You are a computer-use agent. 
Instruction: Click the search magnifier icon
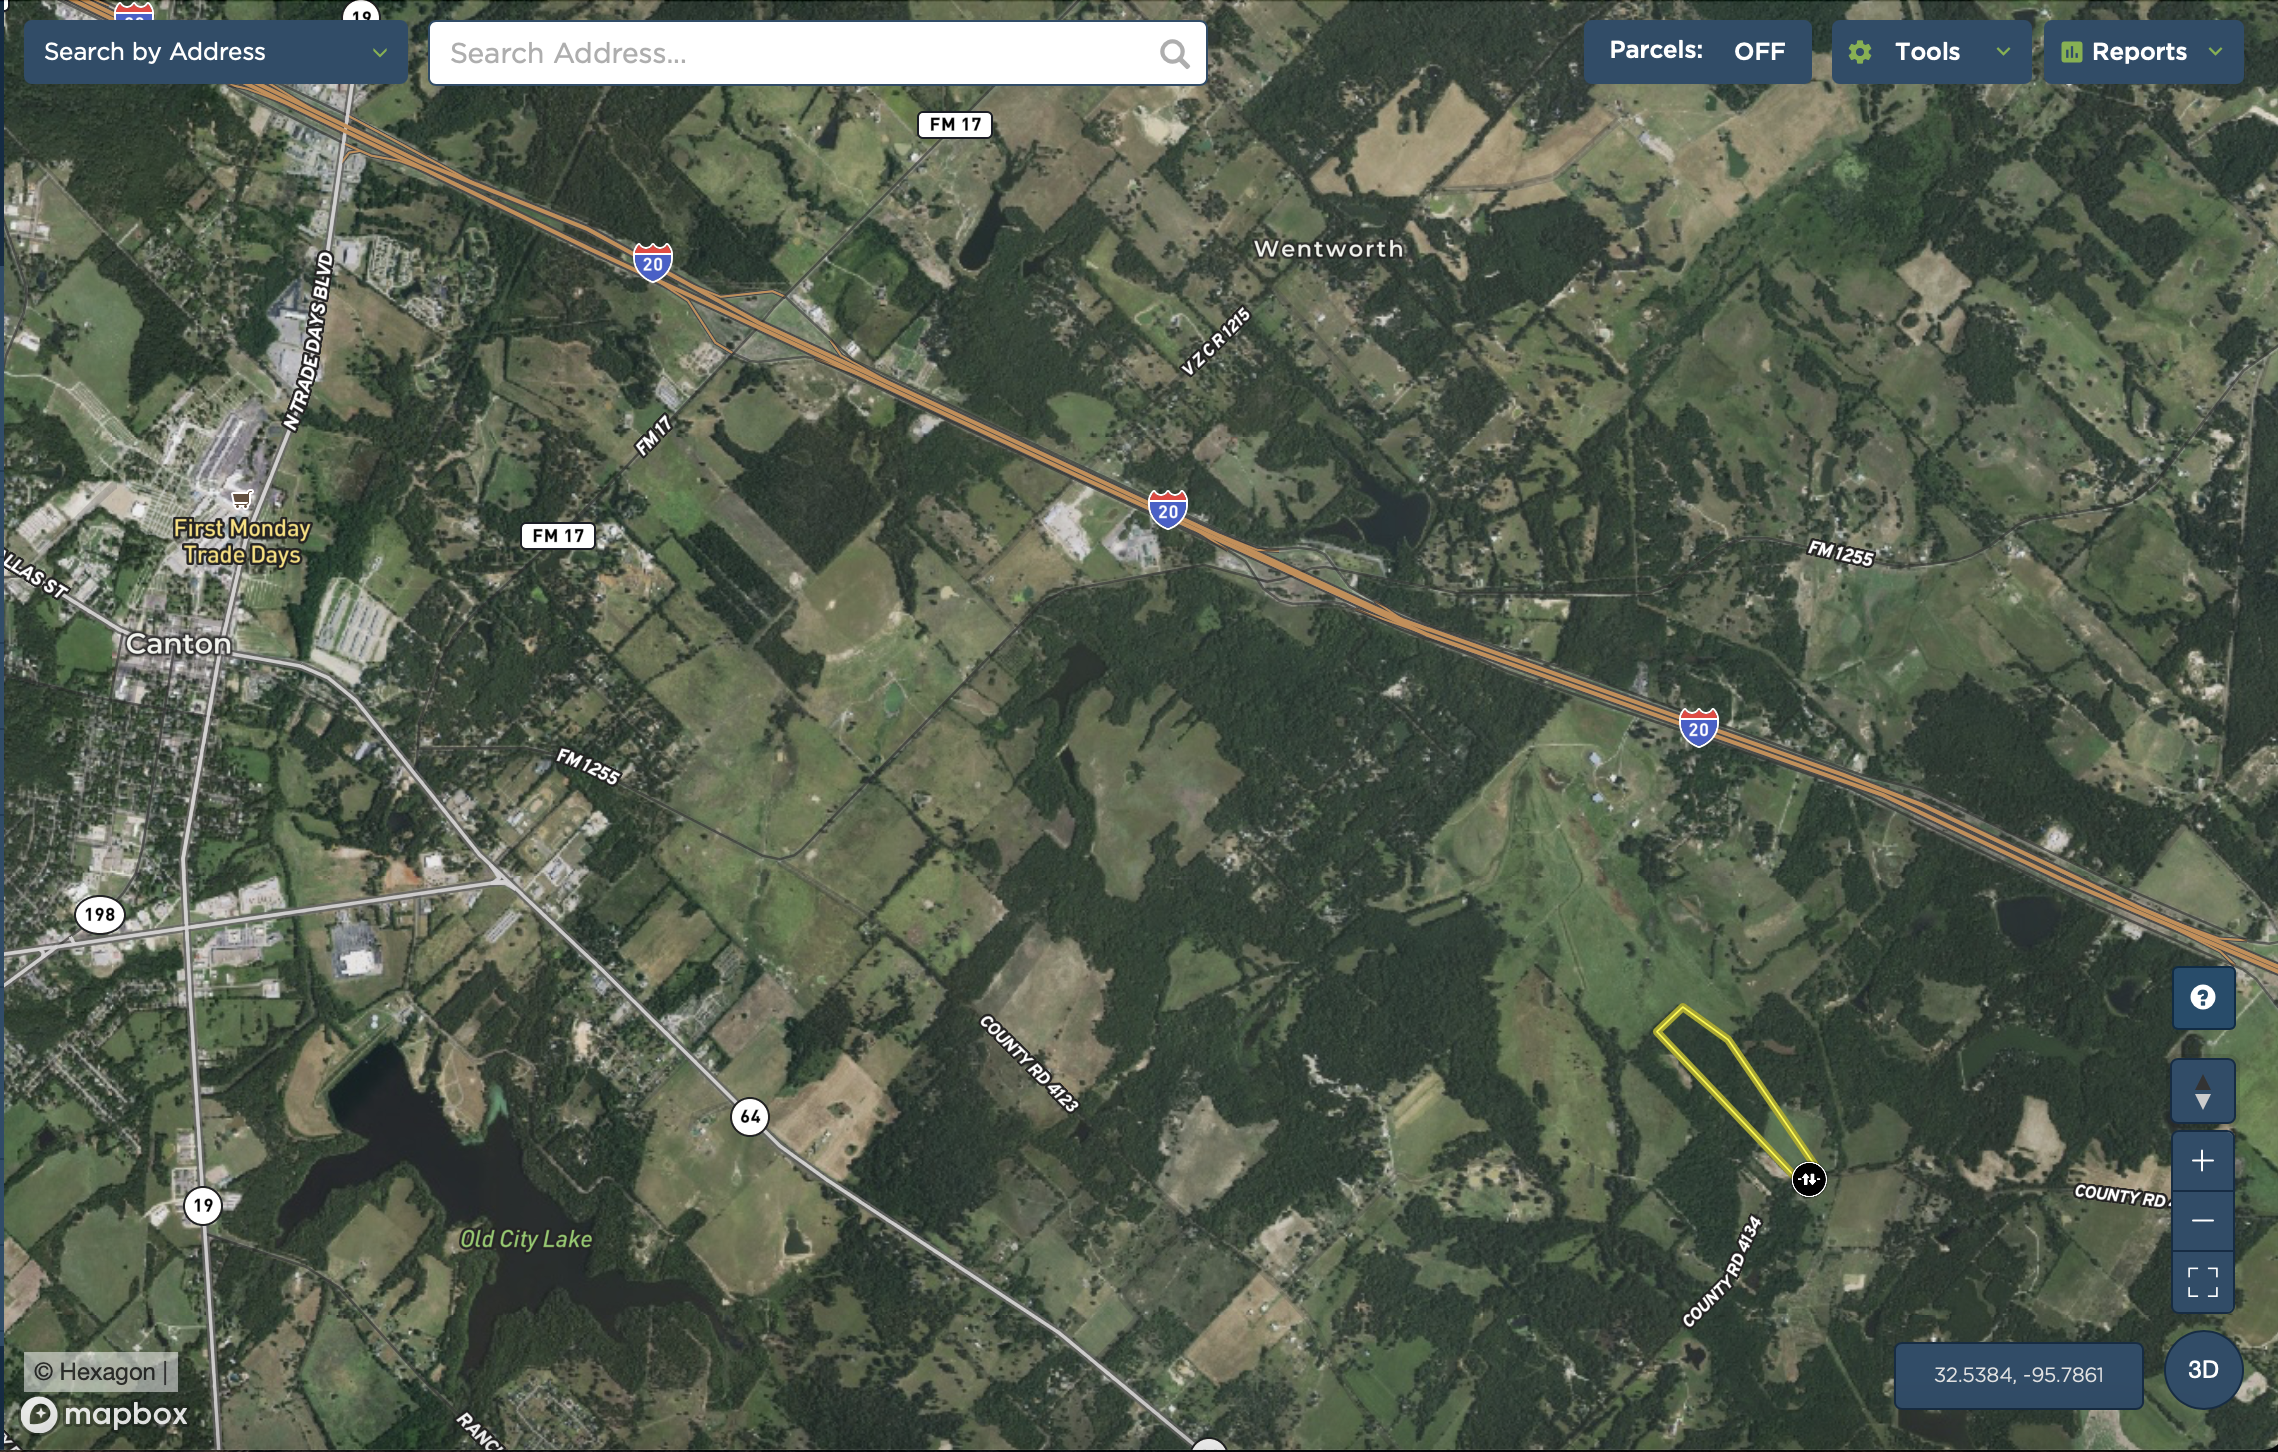coord(1174,53)
